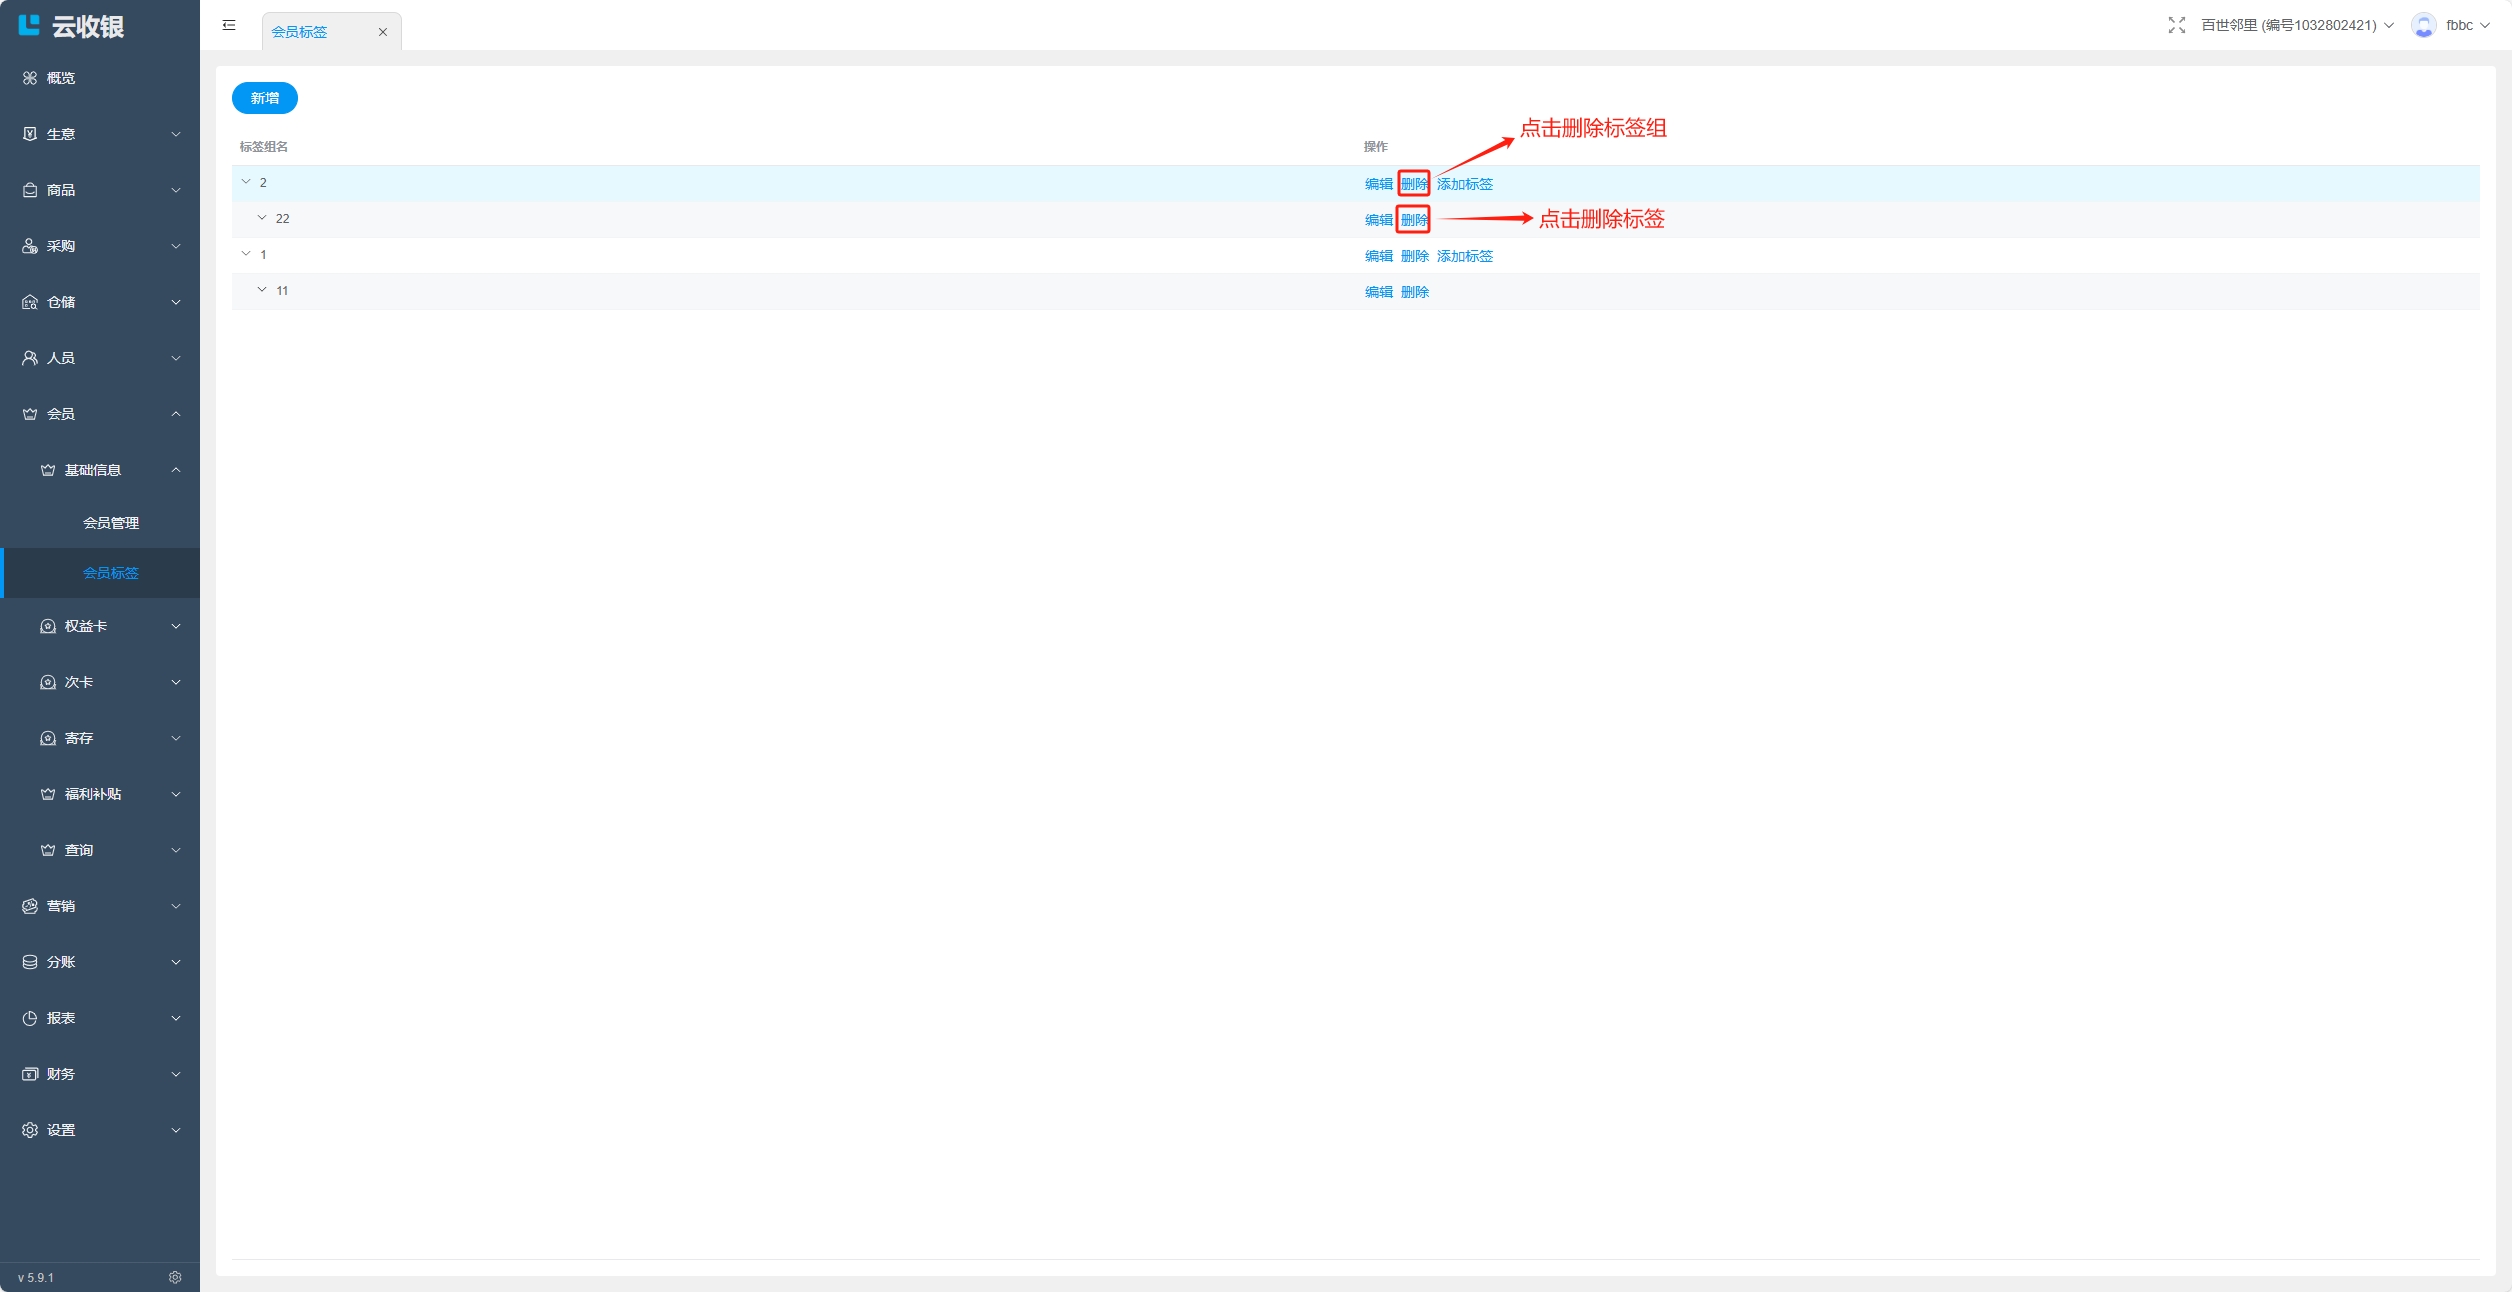Click the settings gear beside version number
2512x1292 pixels.
pyautogui.click(x=175, y=1277)
